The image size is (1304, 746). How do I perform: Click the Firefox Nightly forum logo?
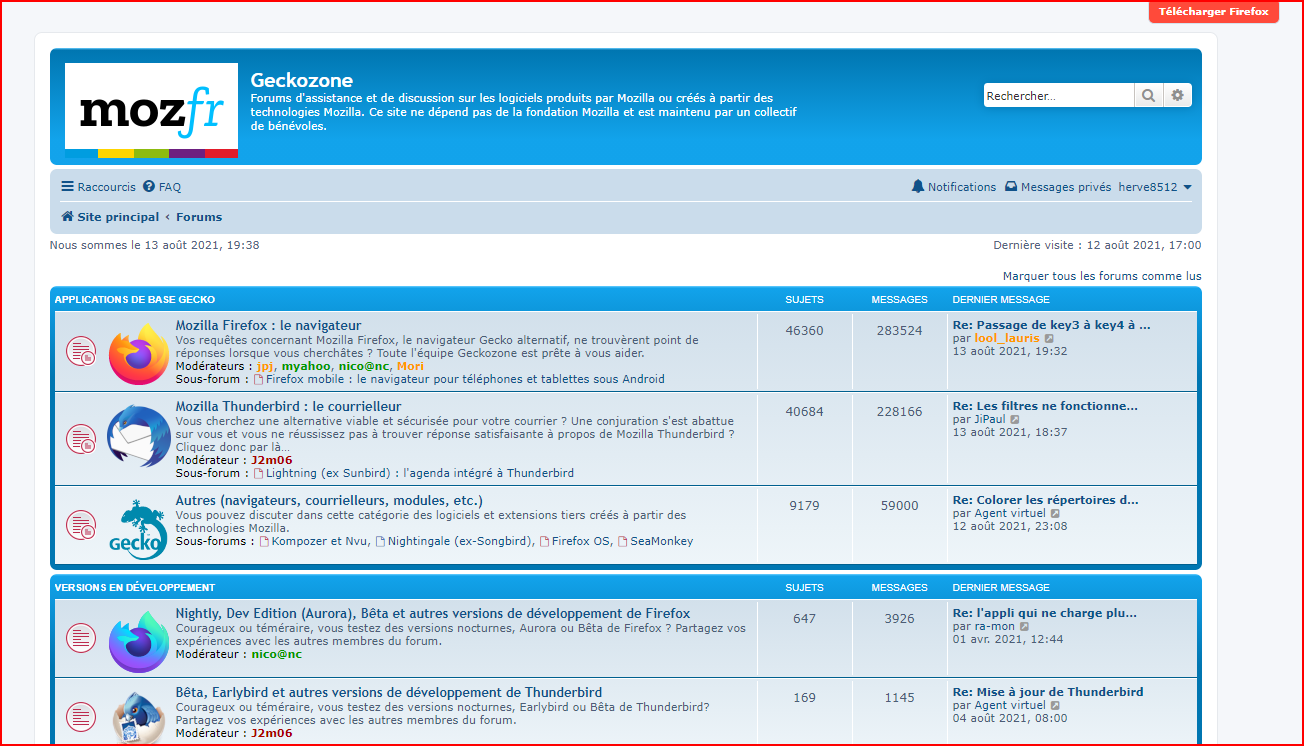tap(138, 641)
